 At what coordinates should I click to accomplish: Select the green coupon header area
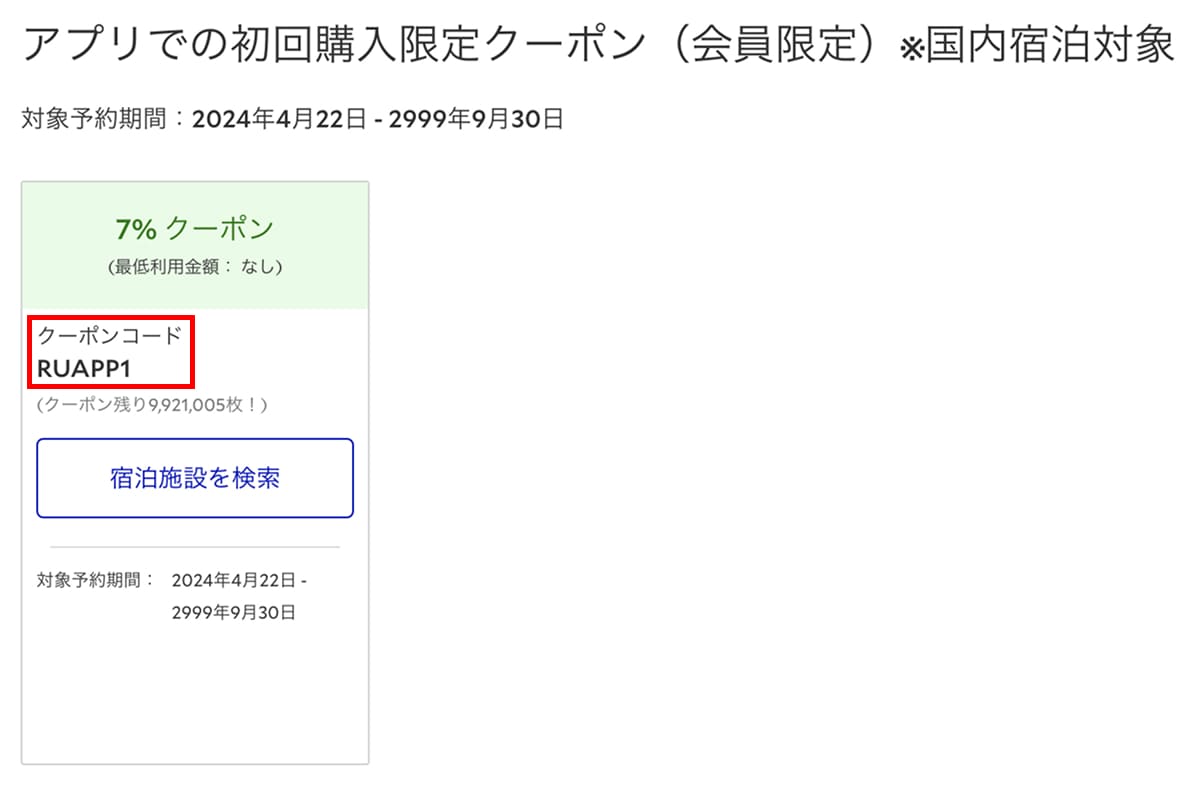point(194,243)
